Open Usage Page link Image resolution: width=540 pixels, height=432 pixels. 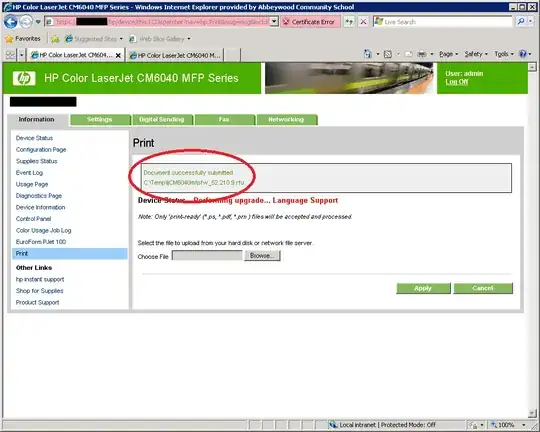[32, 185]
